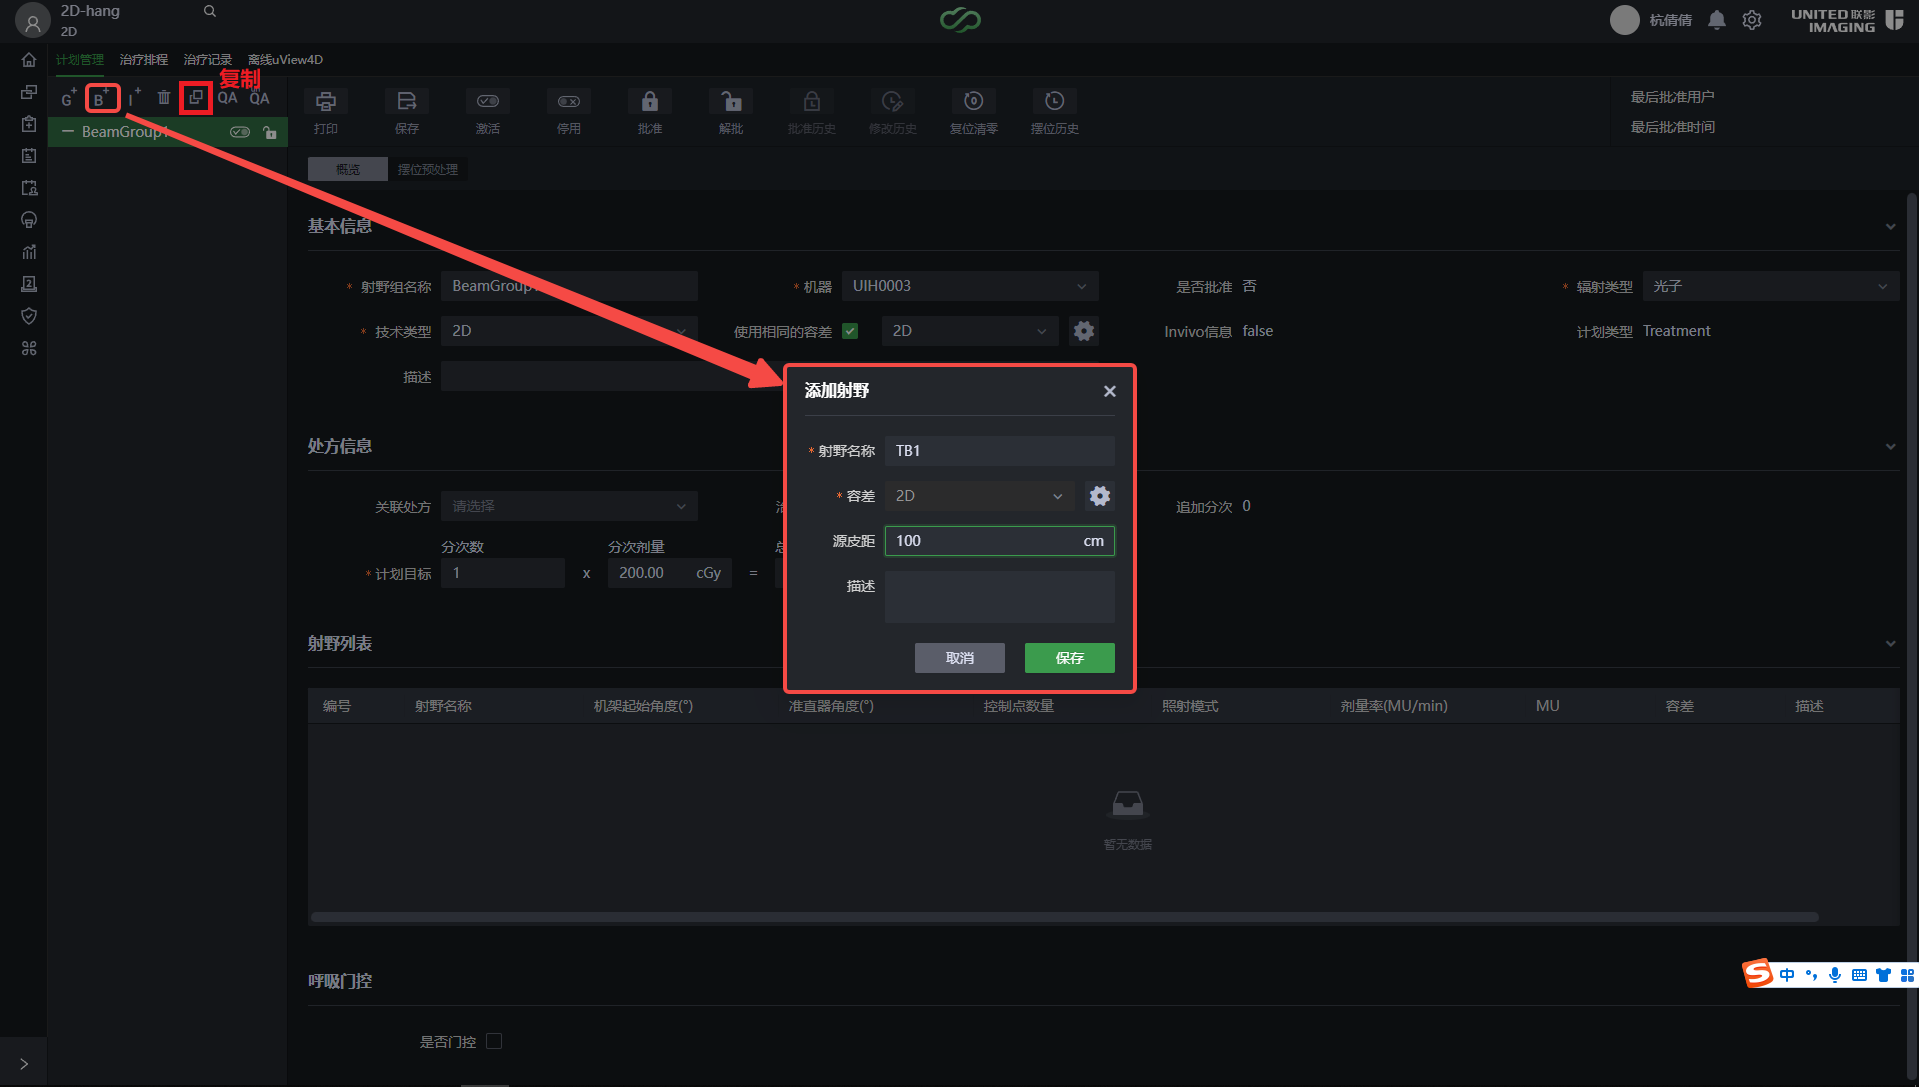Open 批准历史 approval history icon
This screenshot has width=1919, height=1087.
point(812,101)
